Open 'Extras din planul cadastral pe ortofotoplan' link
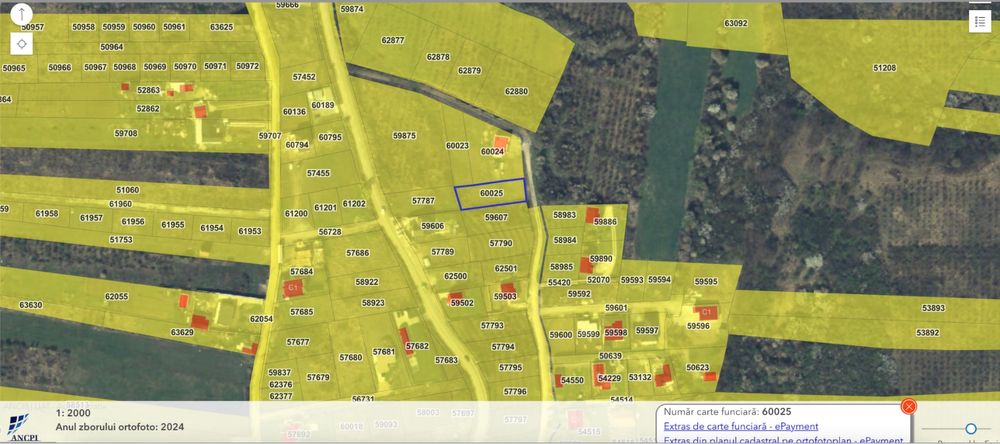 (783, 440)
